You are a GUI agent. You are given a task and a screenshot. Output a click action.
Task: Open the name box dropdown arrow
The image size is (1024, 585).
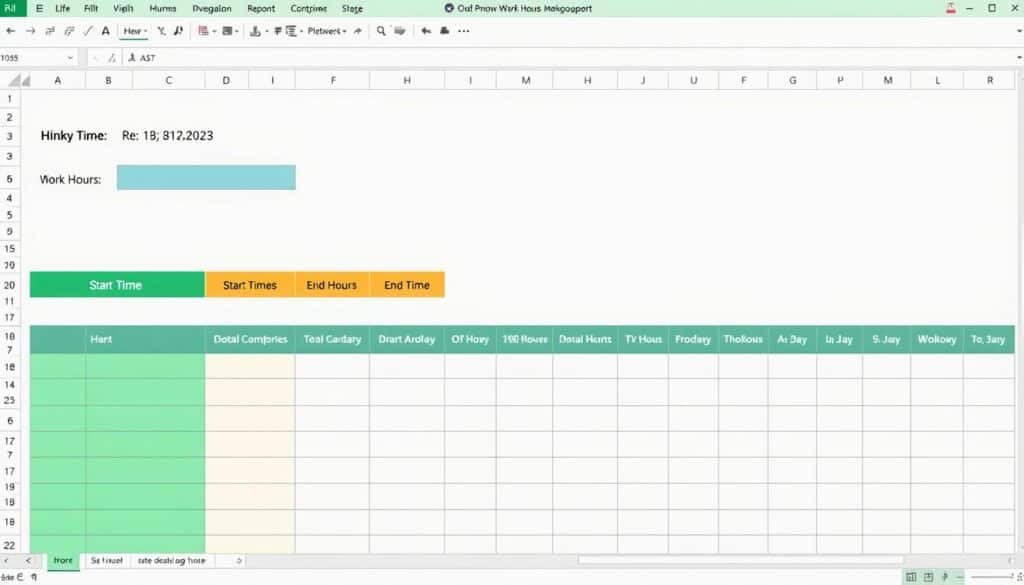69,58
